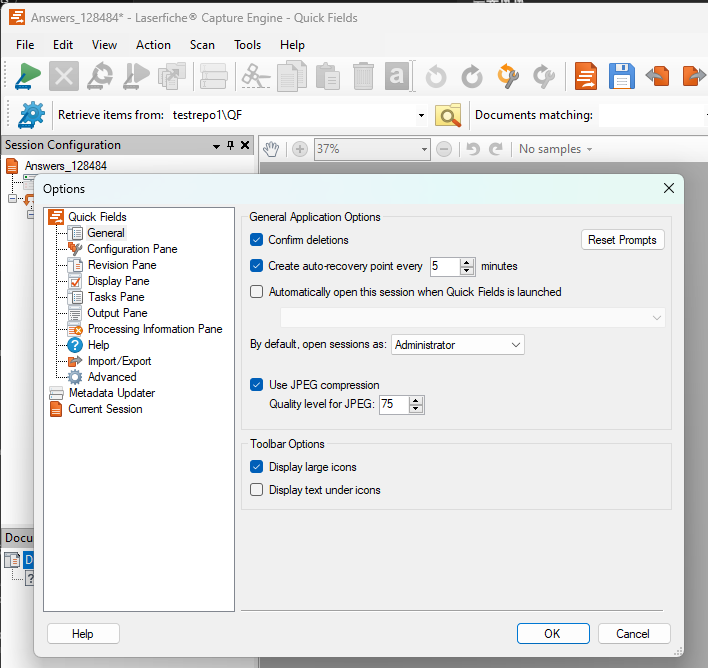The image size is (708, 668).
Task: Click the Documents matching input field
Action: (651, 115)
